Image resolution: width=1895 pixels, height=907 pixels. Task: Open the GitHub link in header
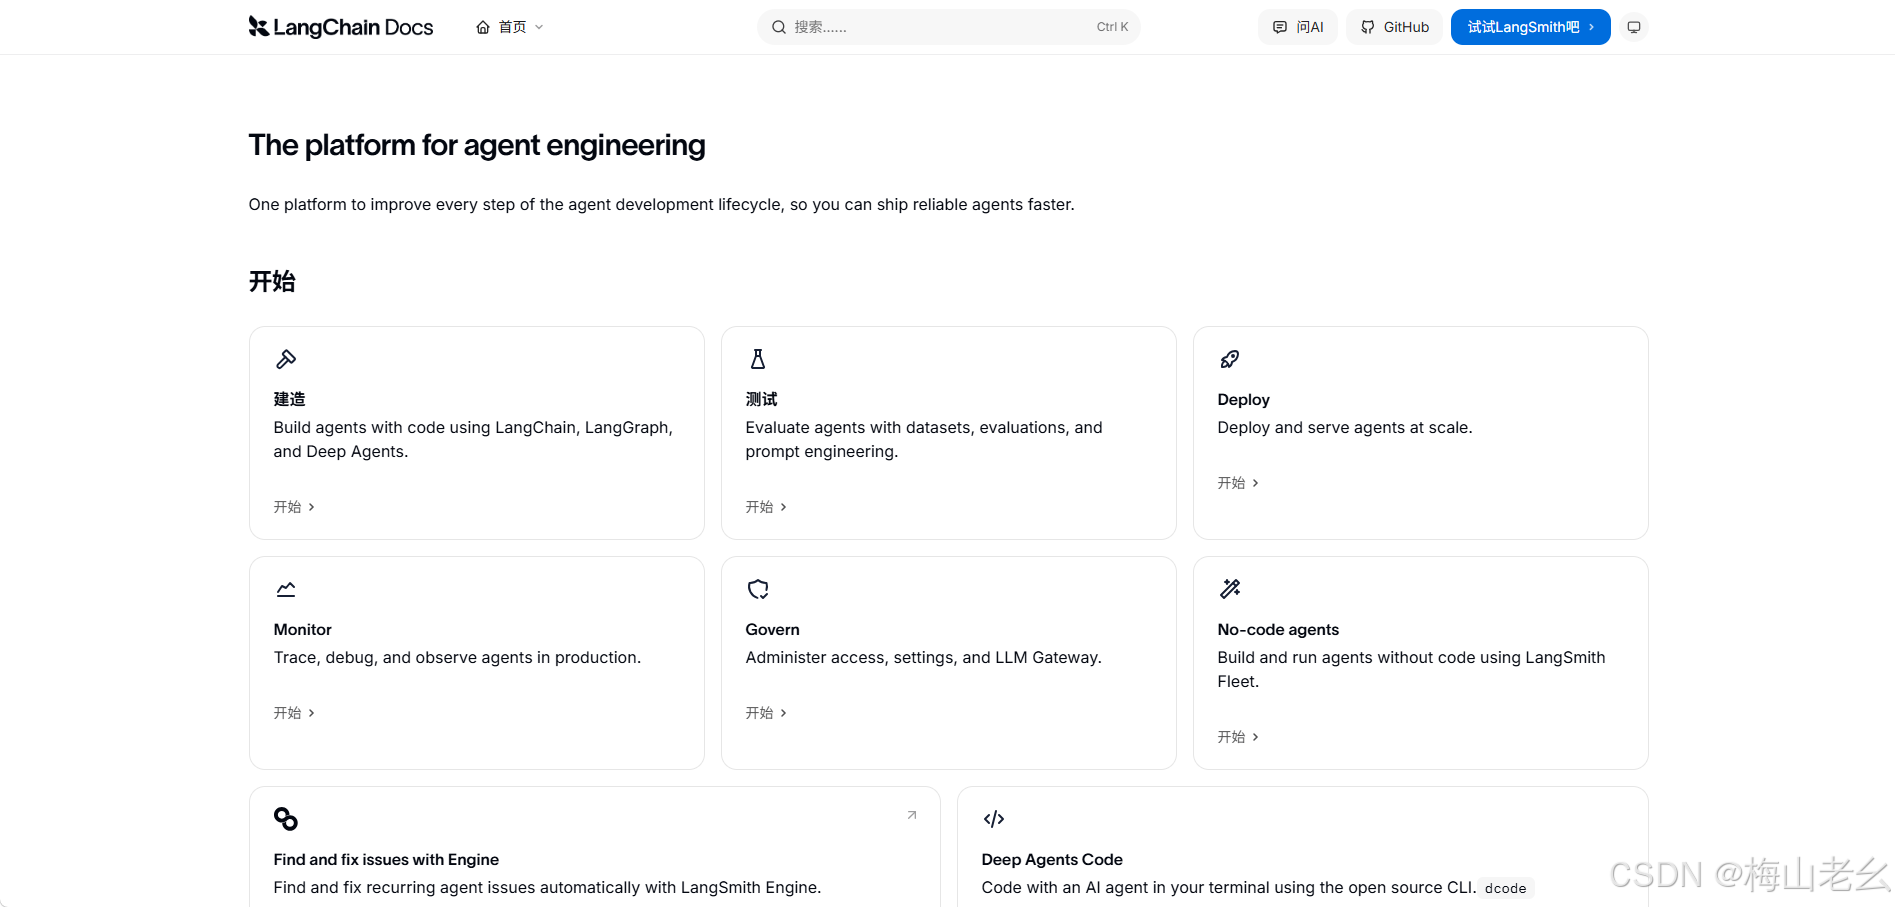[1395, 27]
